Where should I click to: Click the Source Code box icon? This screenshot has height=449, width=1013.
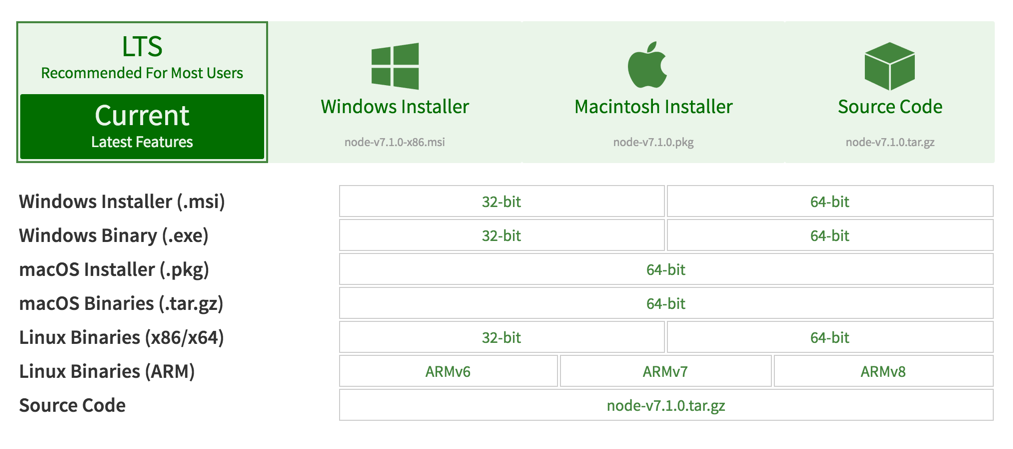(889, 66)
